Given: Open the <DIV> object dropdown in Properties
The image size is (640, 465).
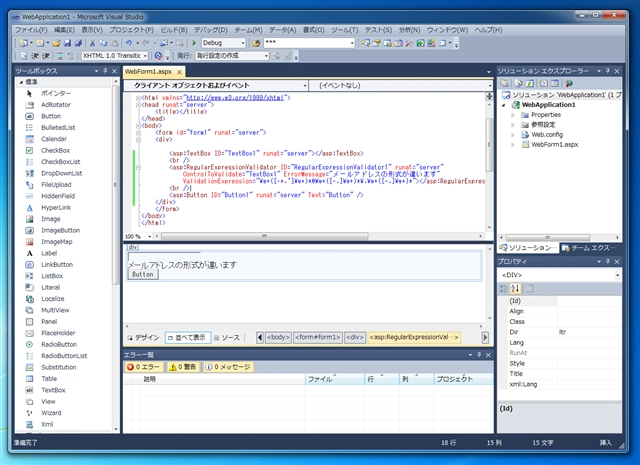Looking at the screenshot, I should tap(617, 275).
